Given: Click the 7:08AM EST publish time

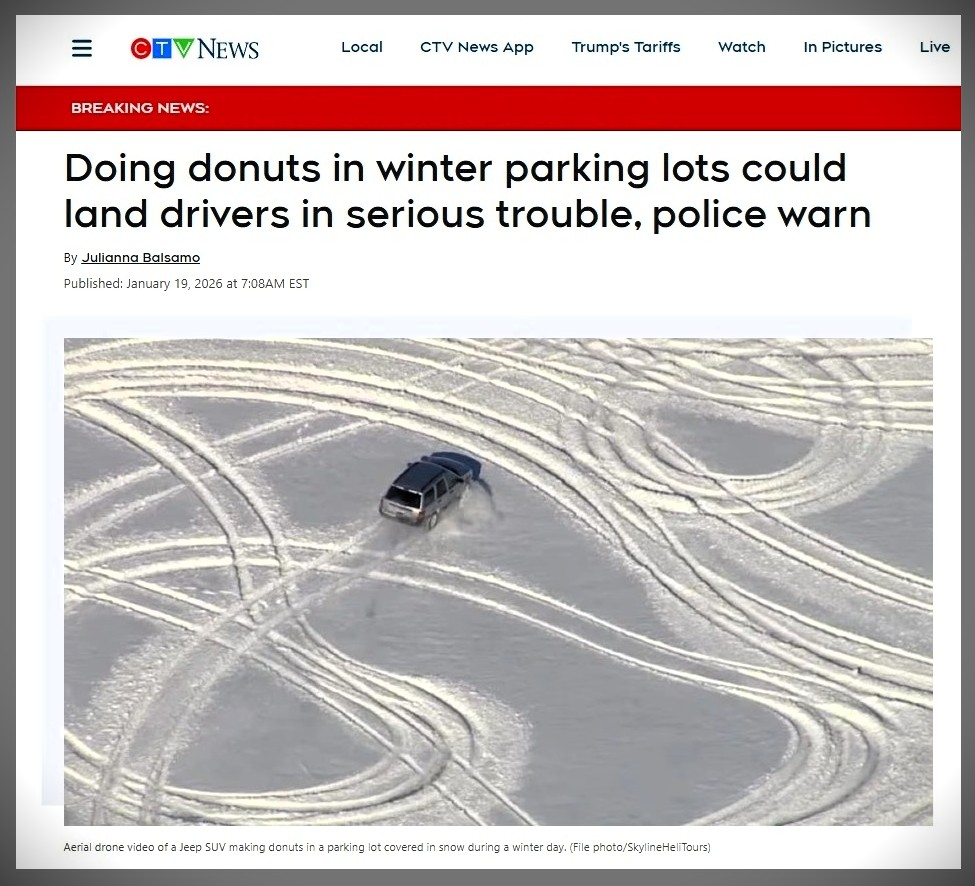Looking at the screenshot, I should coord(275,284).
